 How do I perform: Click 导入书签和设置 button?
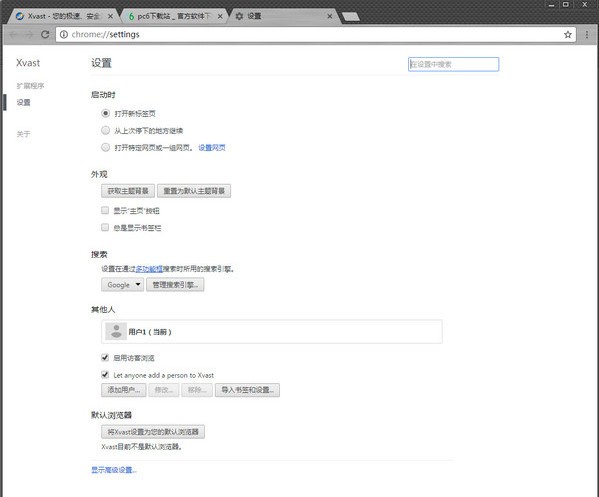248,390
